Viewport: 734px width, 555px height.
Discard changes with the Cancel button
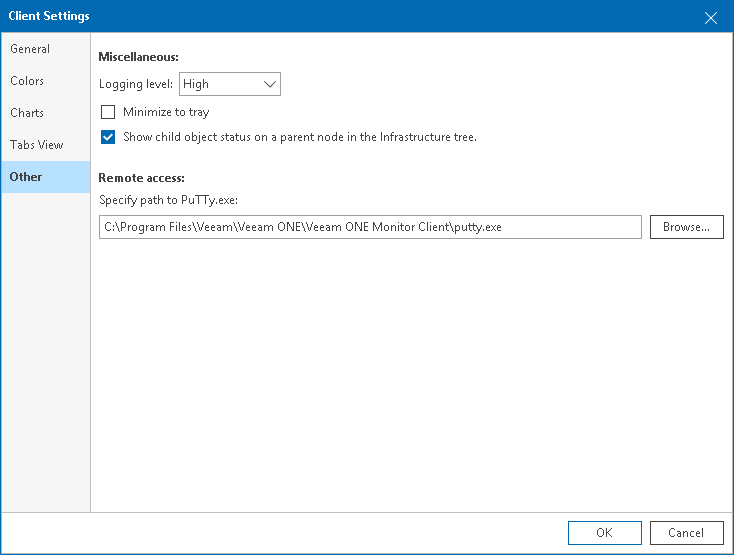686,533
